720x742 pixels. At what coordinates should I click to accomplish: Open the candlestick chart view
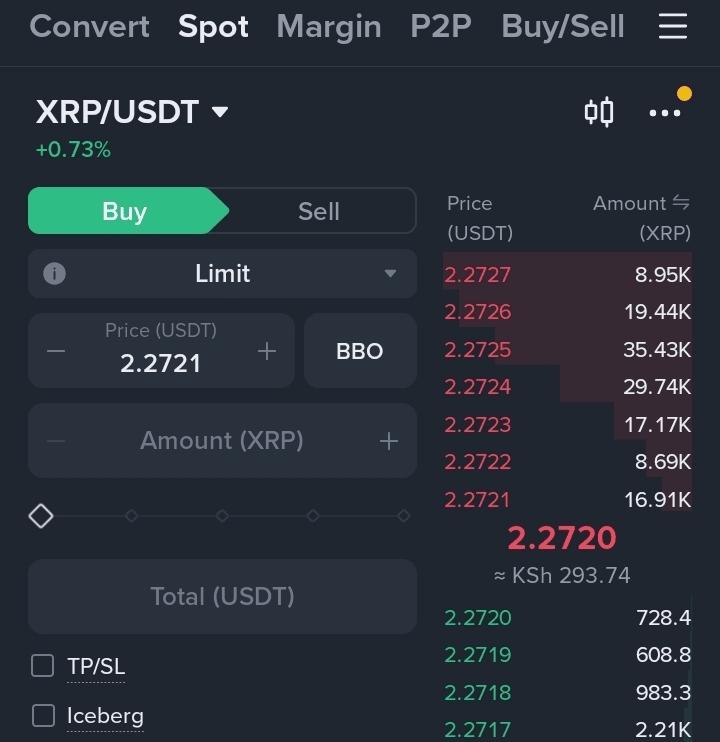(599, 112)
